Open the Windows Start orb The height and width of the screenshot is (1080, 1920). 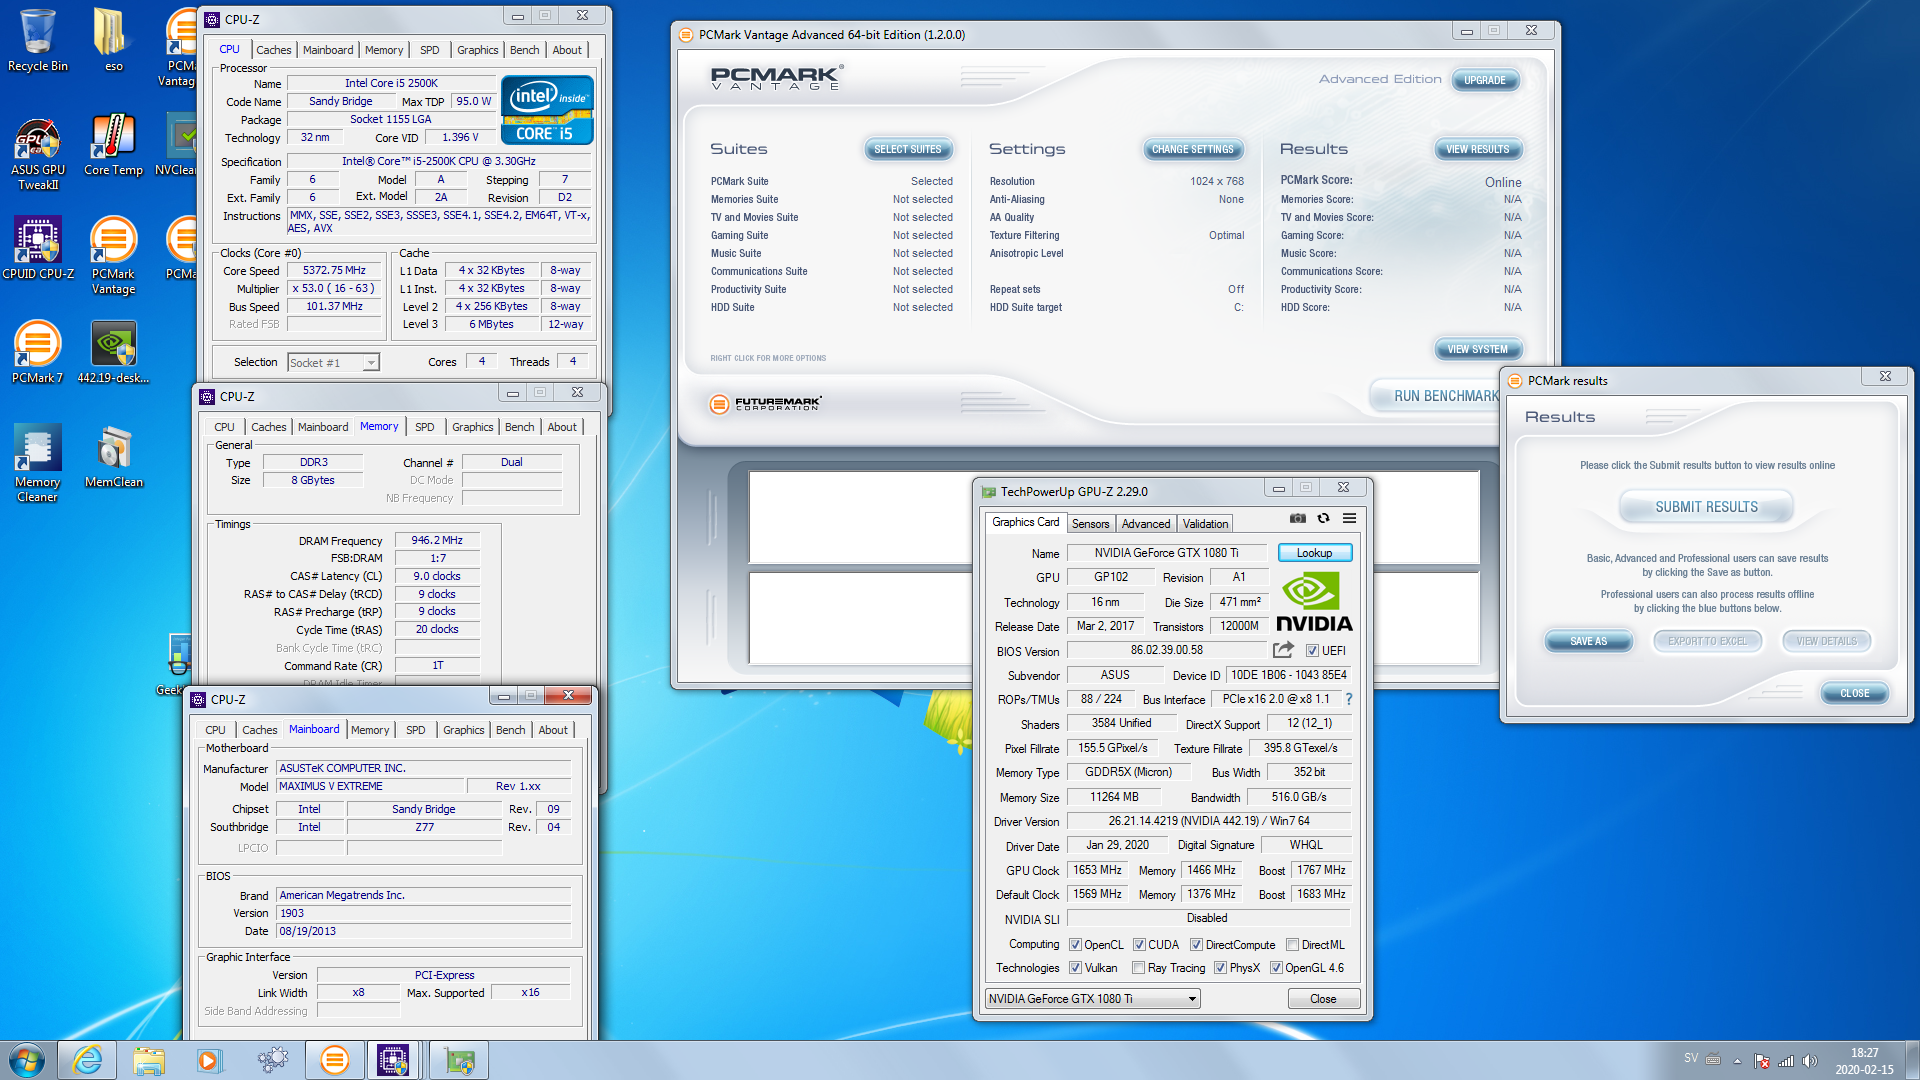pos(27,1060)
